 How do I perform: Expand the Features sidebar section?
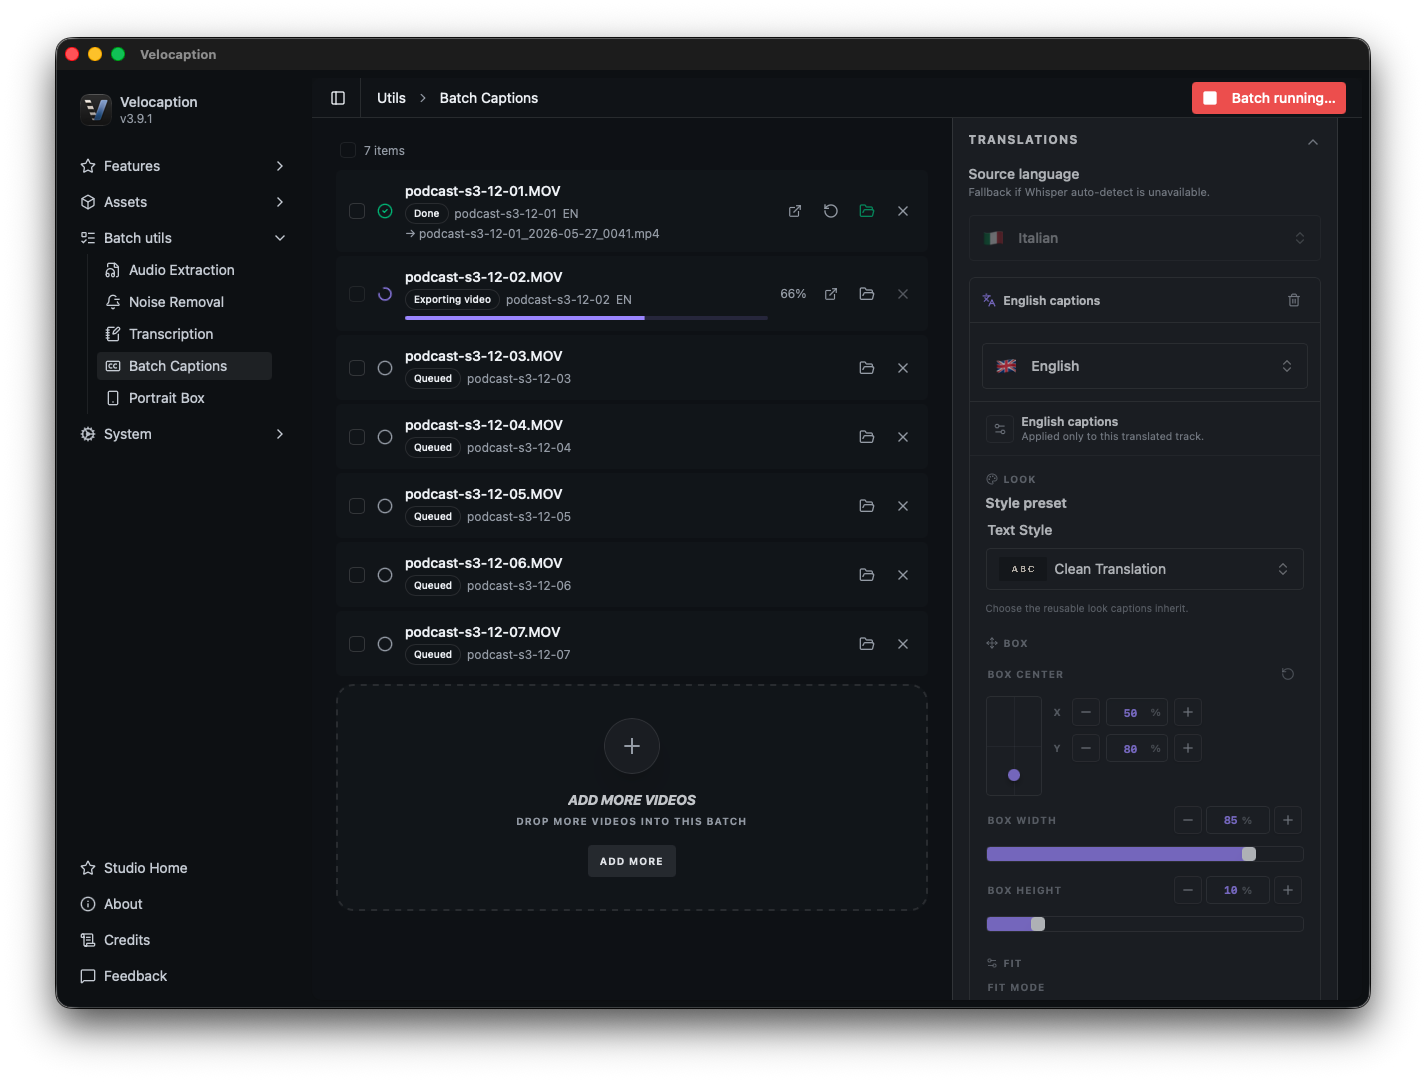[x=183, y=166]
